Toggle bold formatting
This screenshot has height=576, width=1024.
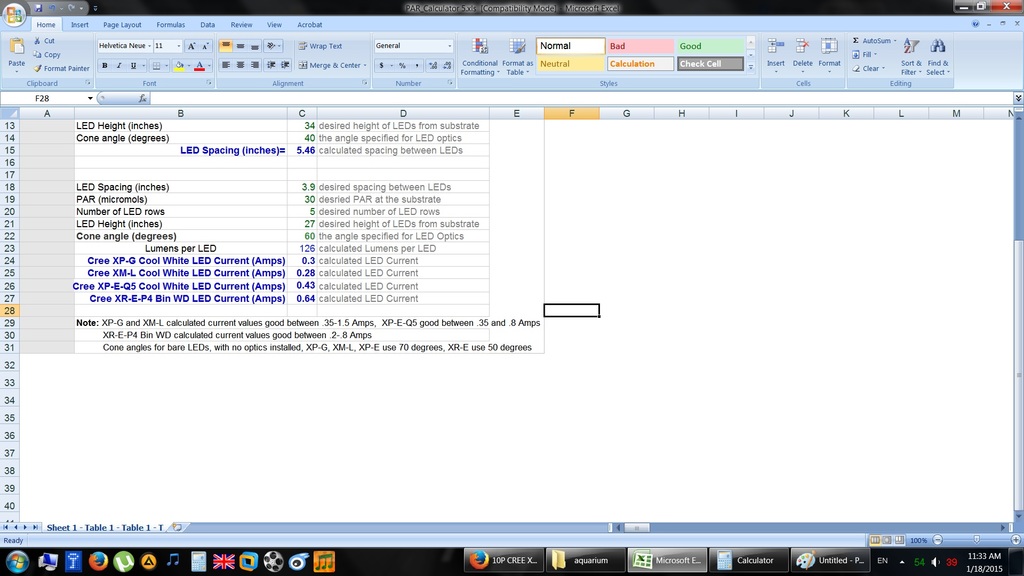coord(104,66)
